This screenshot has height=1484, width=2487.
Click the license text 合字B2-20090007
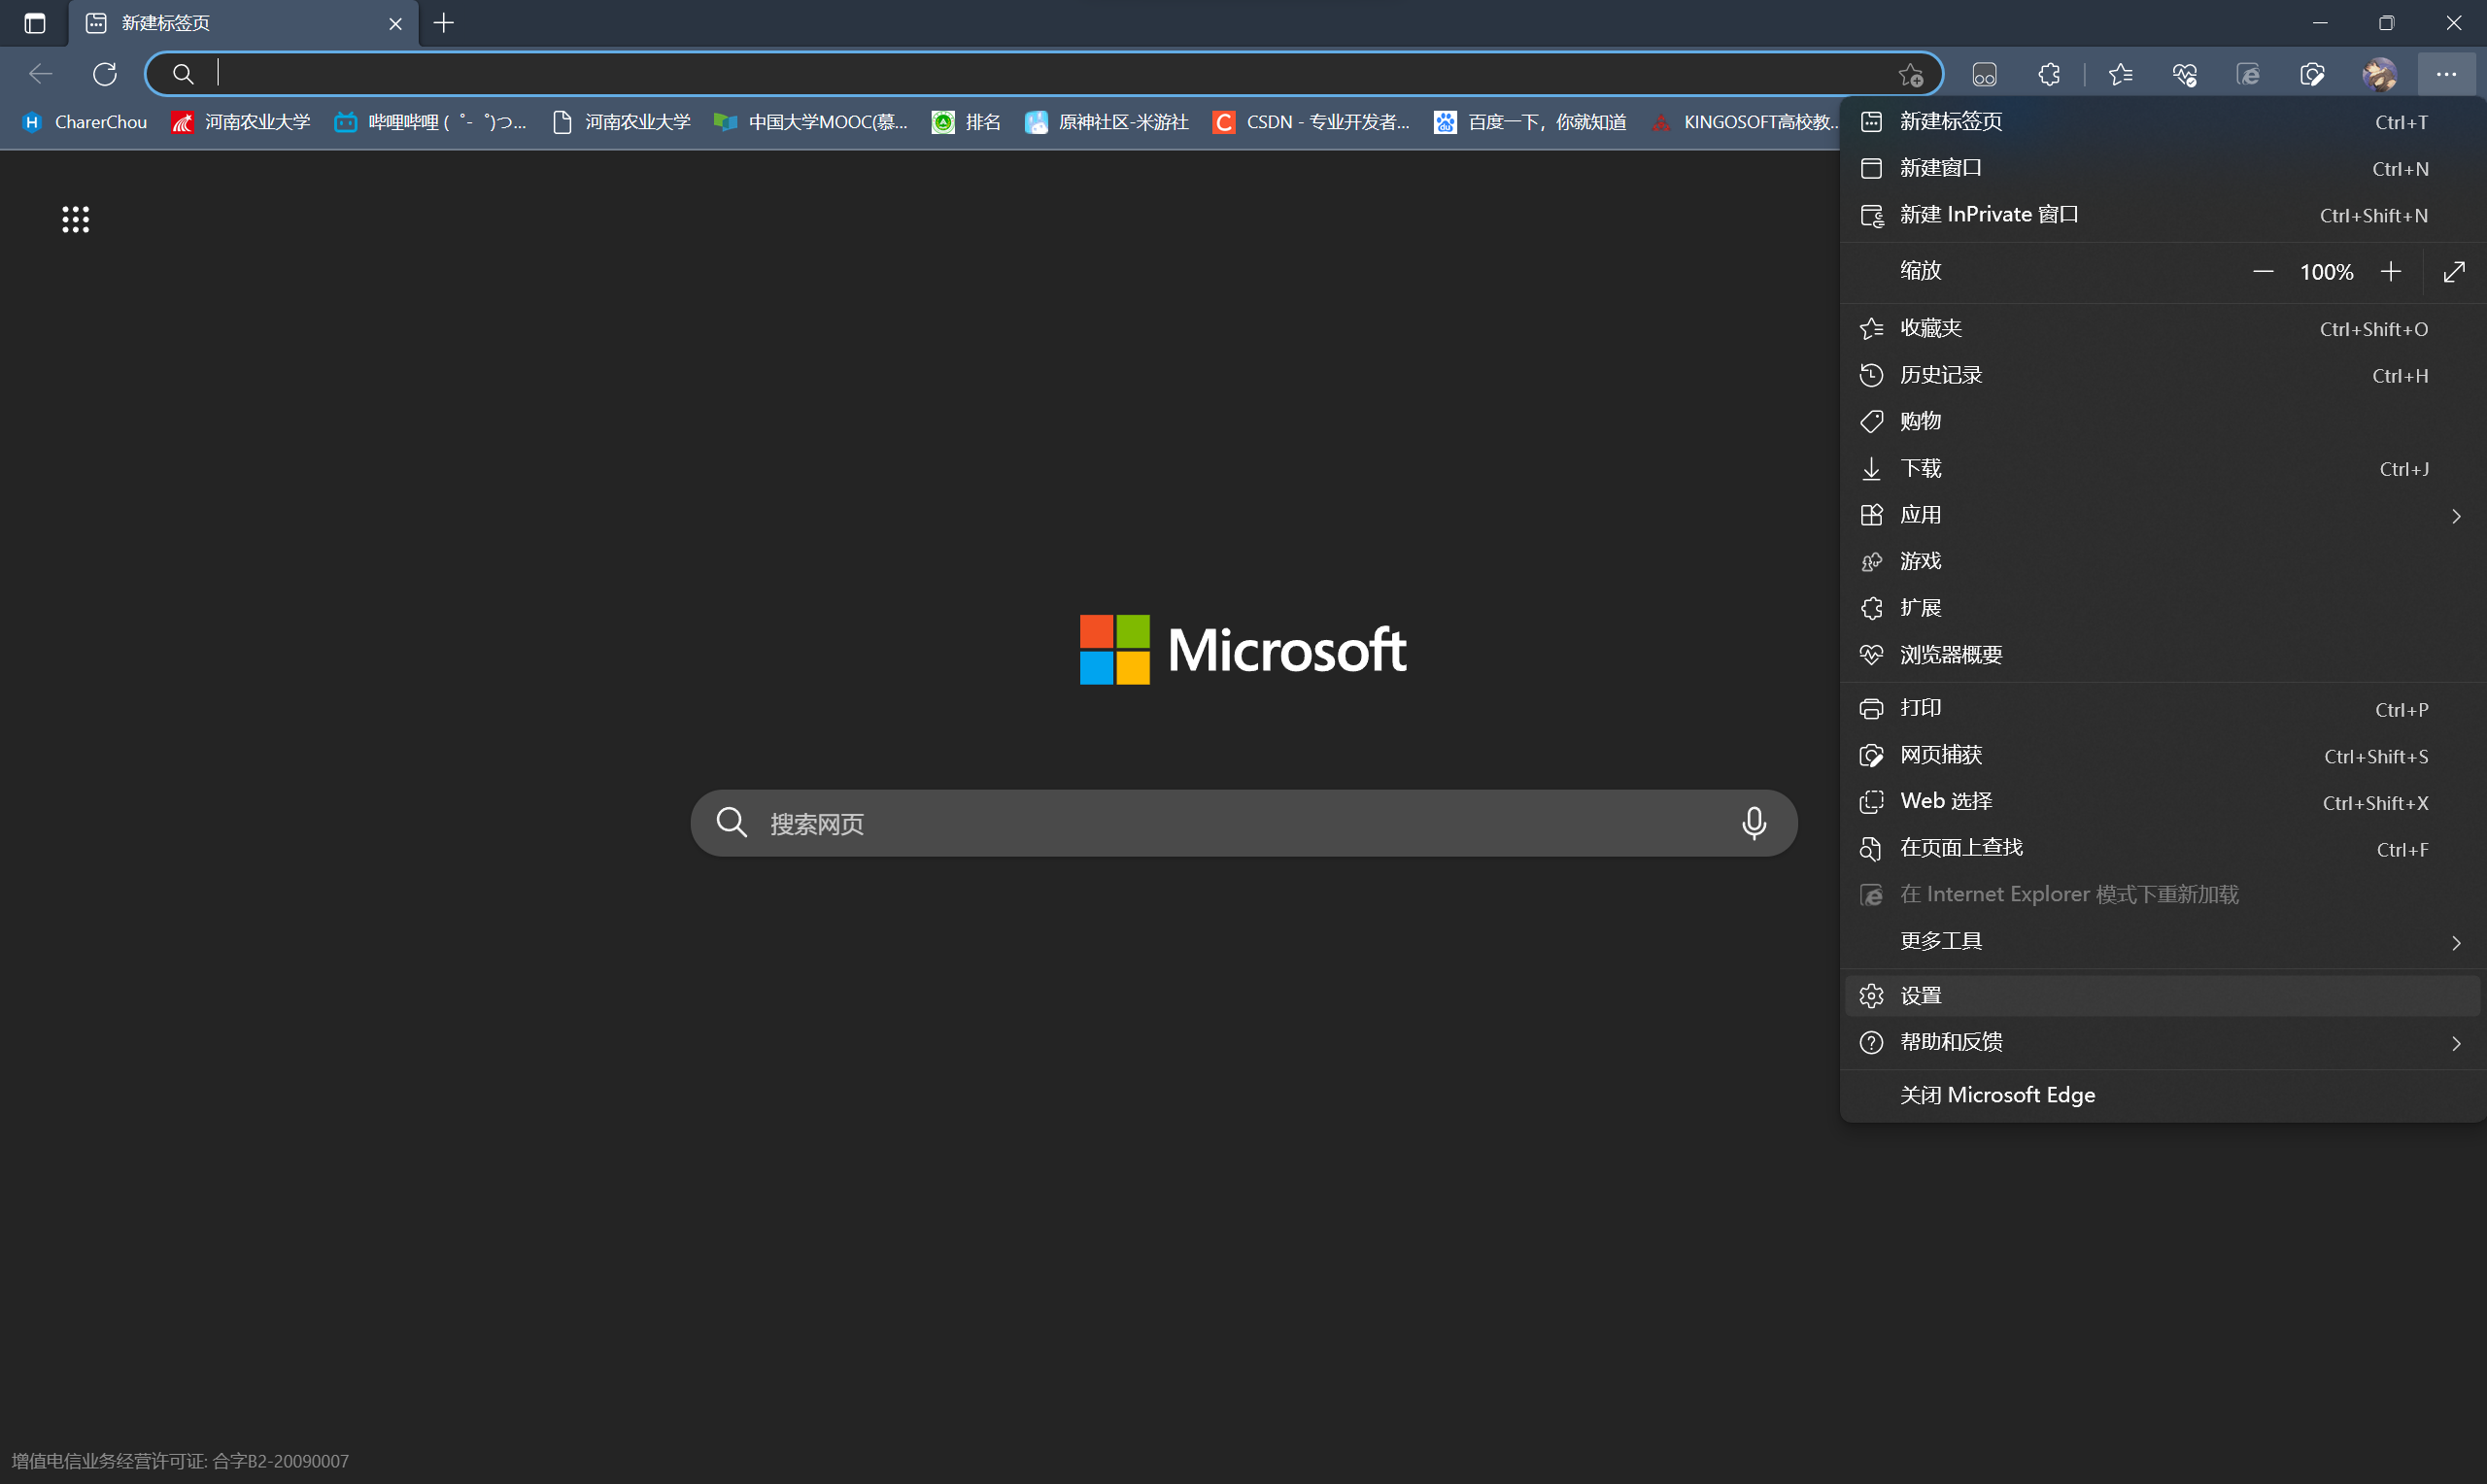[281, 1461]
